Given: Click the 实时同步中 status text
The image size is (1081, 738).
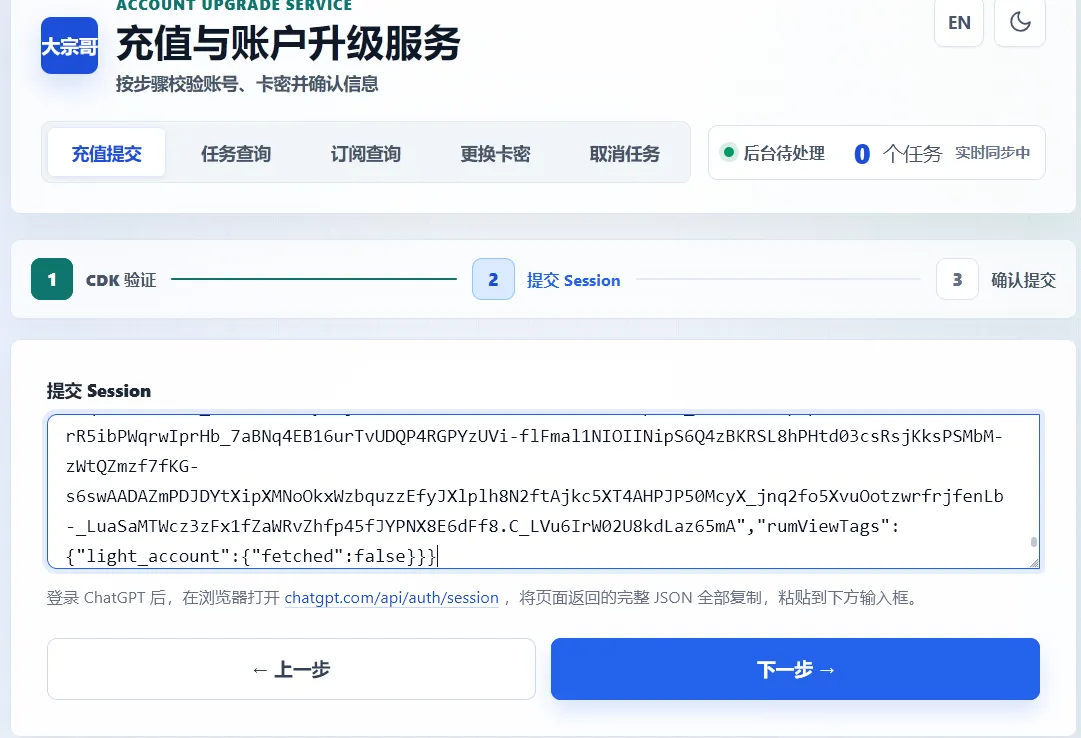Looking at the screenshot, I should [992, 152].
